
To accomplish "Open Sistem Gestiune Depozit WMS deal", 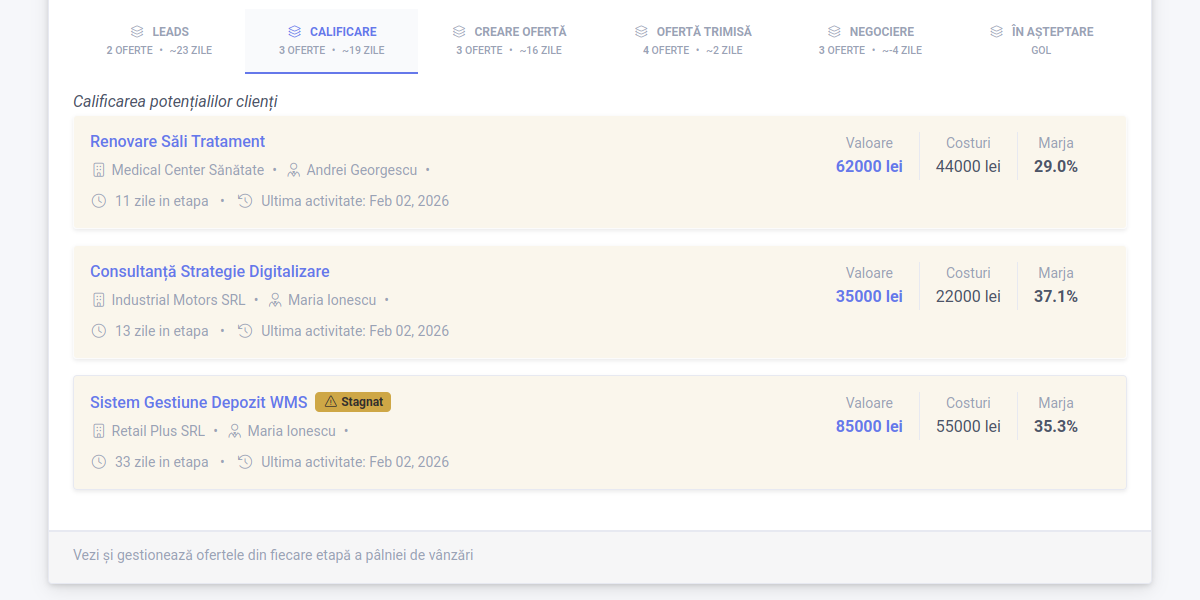I will [x=198, y=402].
